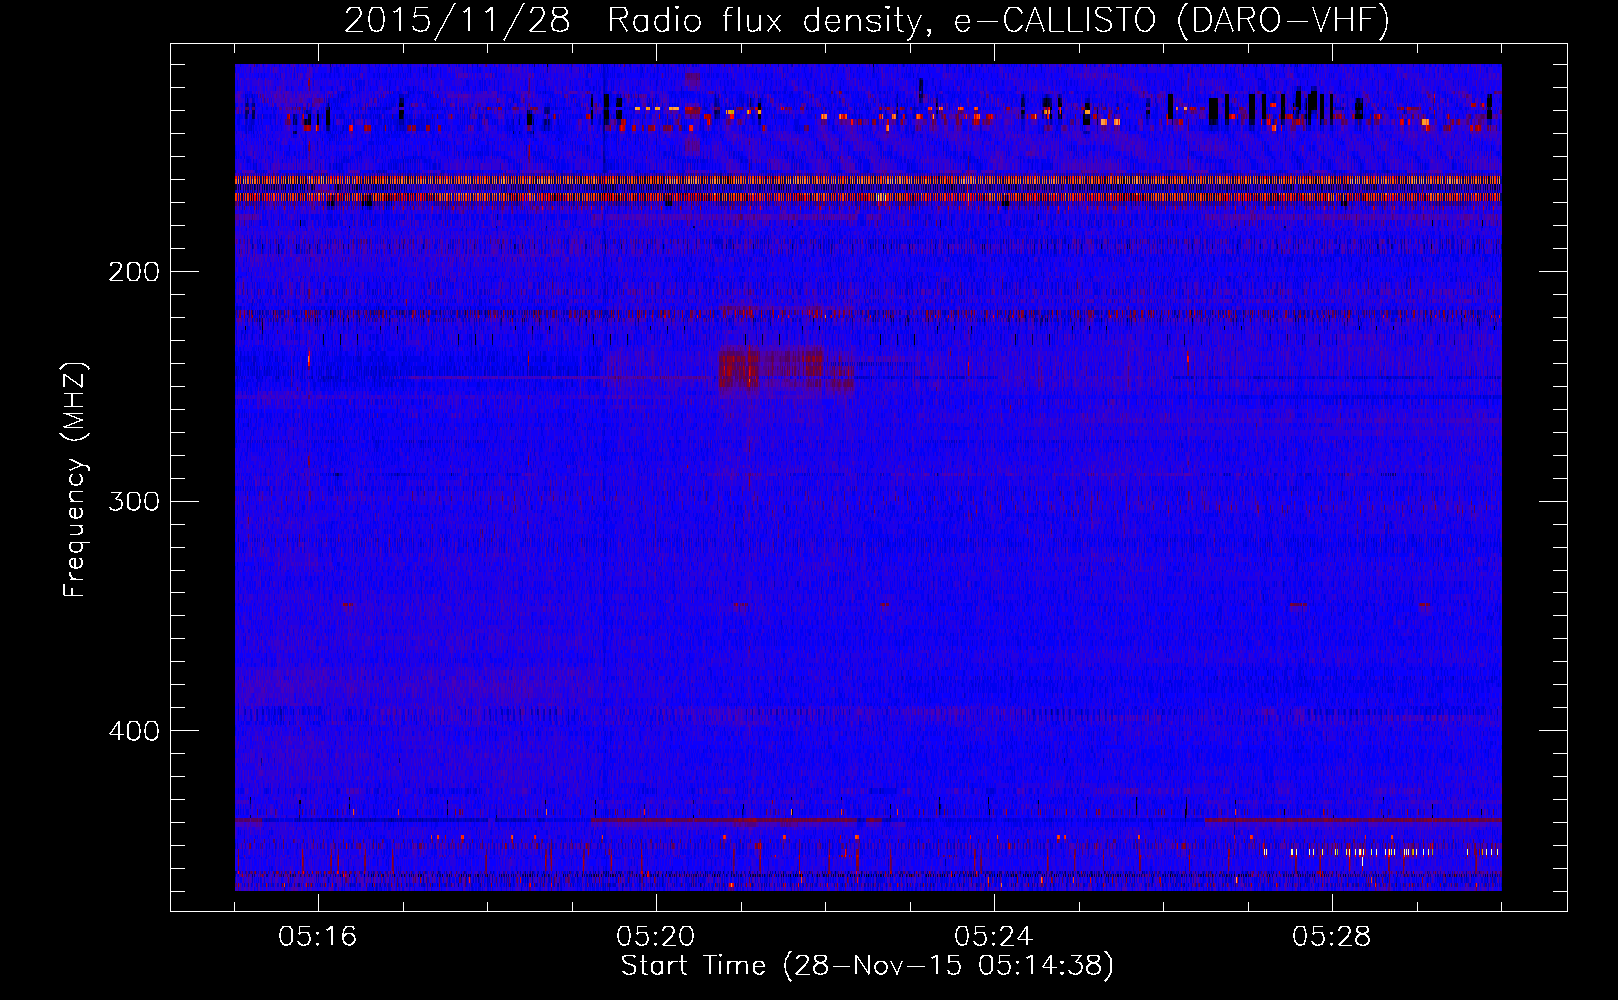Image resolution: width=1618 pixels, height=1000 pixels.
Task: Select the 05:28 time tick label
Action: tap(1332, 937)
